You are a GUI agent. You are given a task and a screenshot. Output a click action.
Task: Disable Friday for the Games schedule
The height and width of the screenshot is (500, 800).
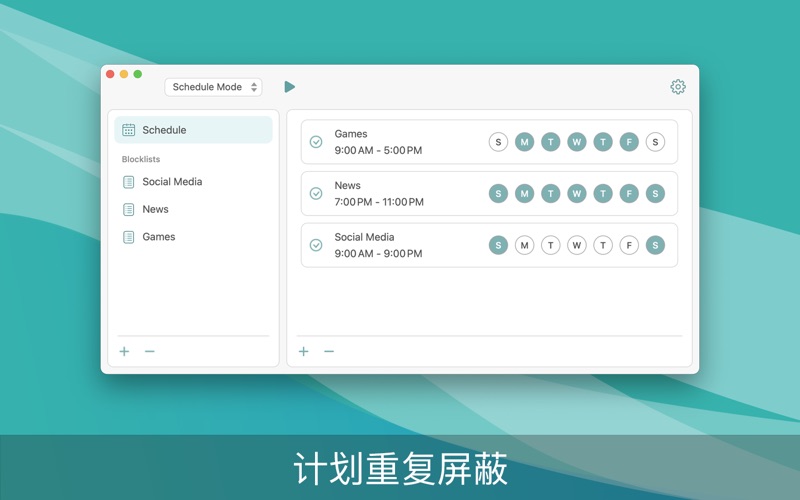pos(629,142)
